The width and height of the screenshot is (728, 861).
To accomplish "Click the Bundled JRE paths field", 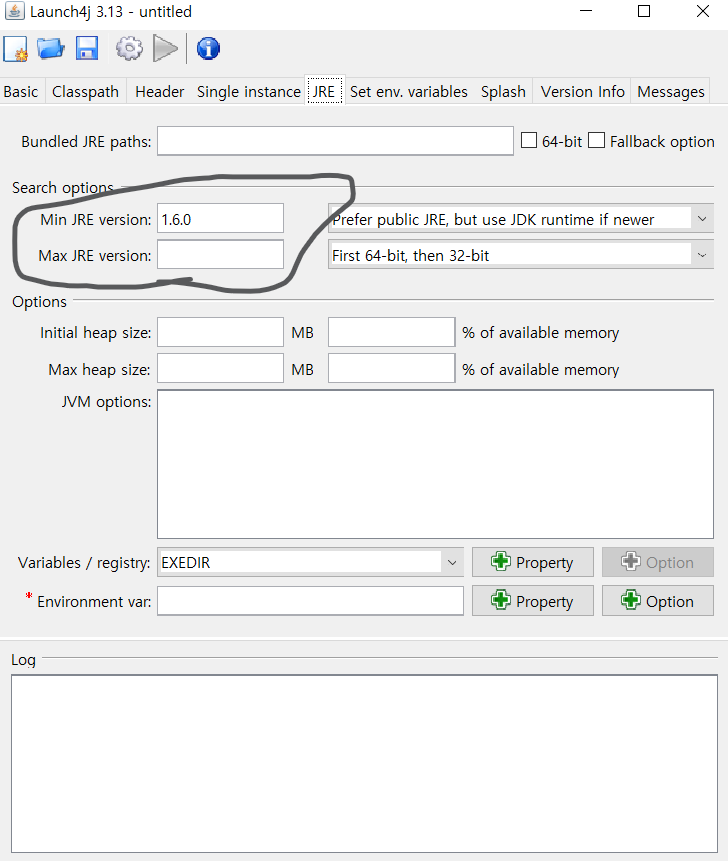I will pyautogui.click(x=335, y=141).
